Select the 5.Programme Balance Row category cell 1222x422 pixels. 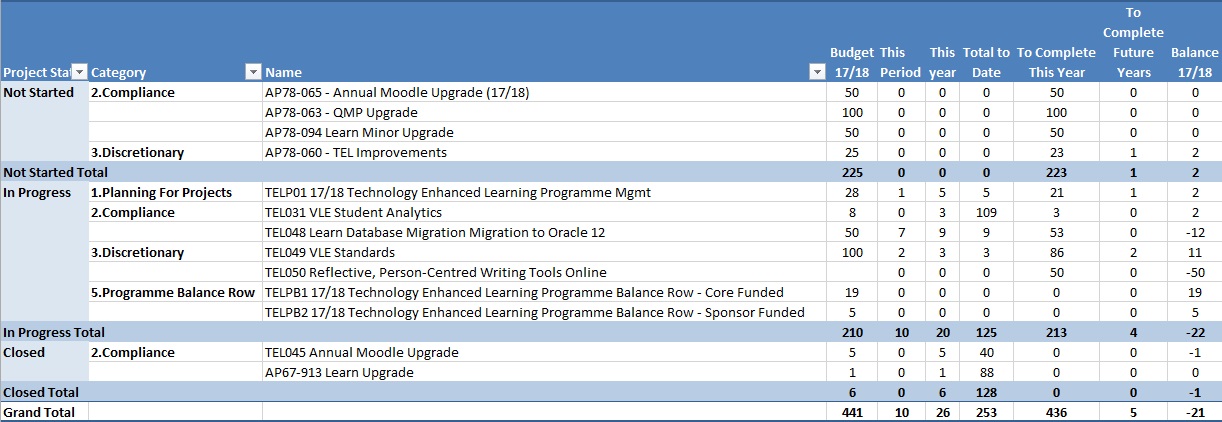(x=174, y=292)
